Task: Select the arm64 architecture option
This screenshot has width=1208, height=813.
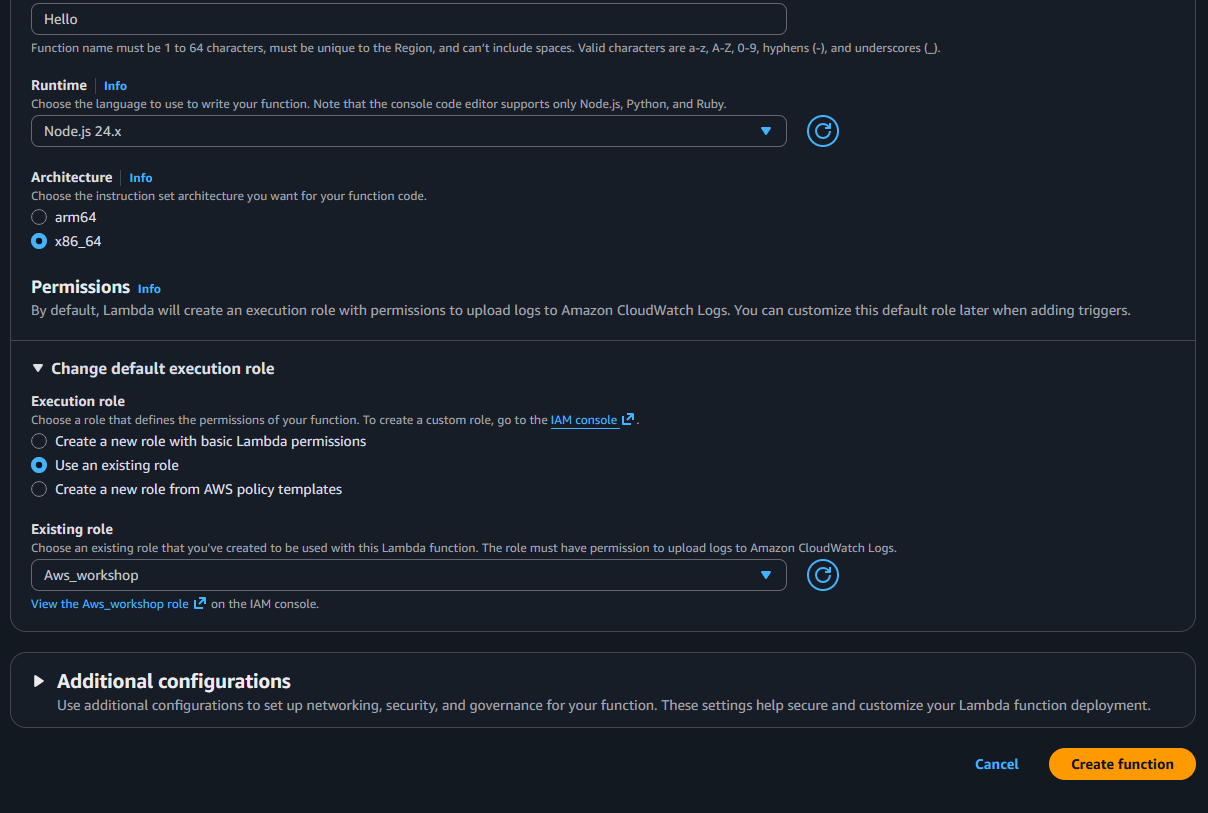Action: [x=39, y=217]
